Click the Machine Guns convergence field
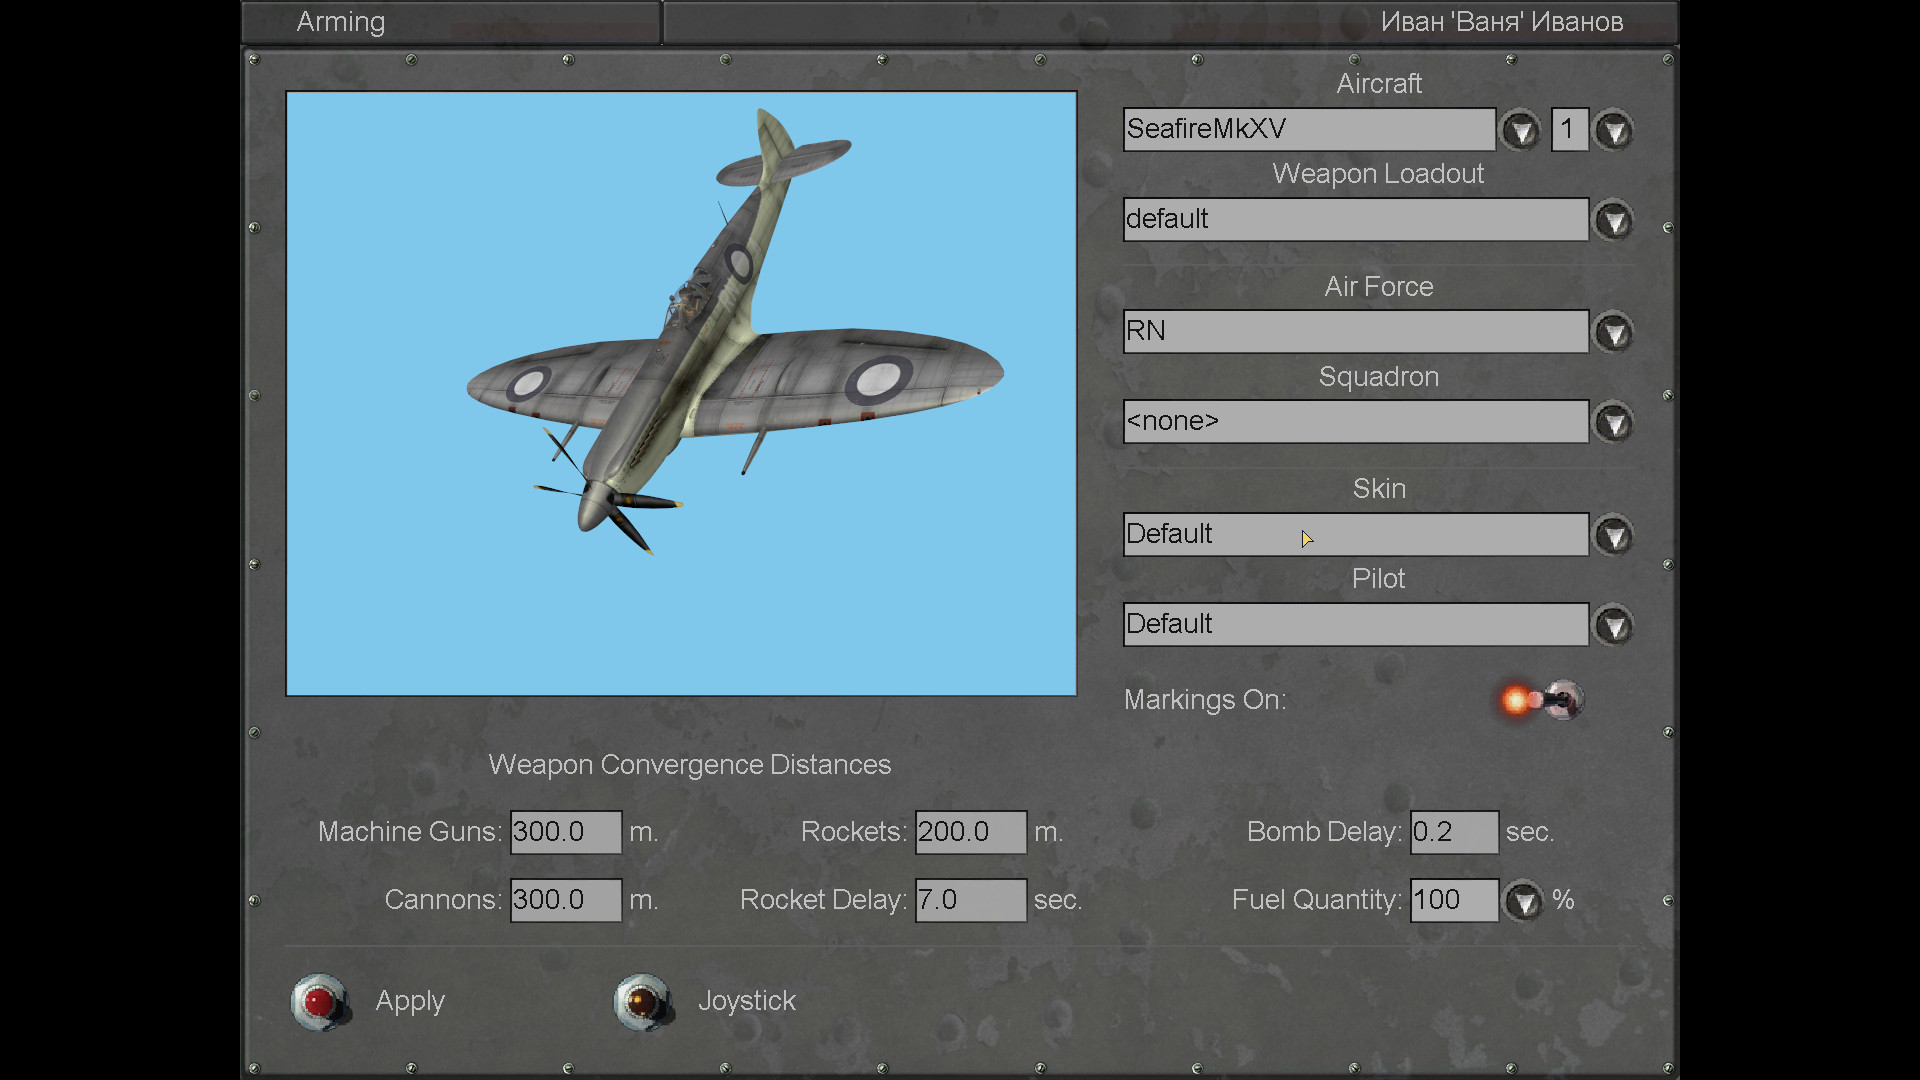Image resolution: width=1920 pixels, height=1080 pixels. point(566,832)
